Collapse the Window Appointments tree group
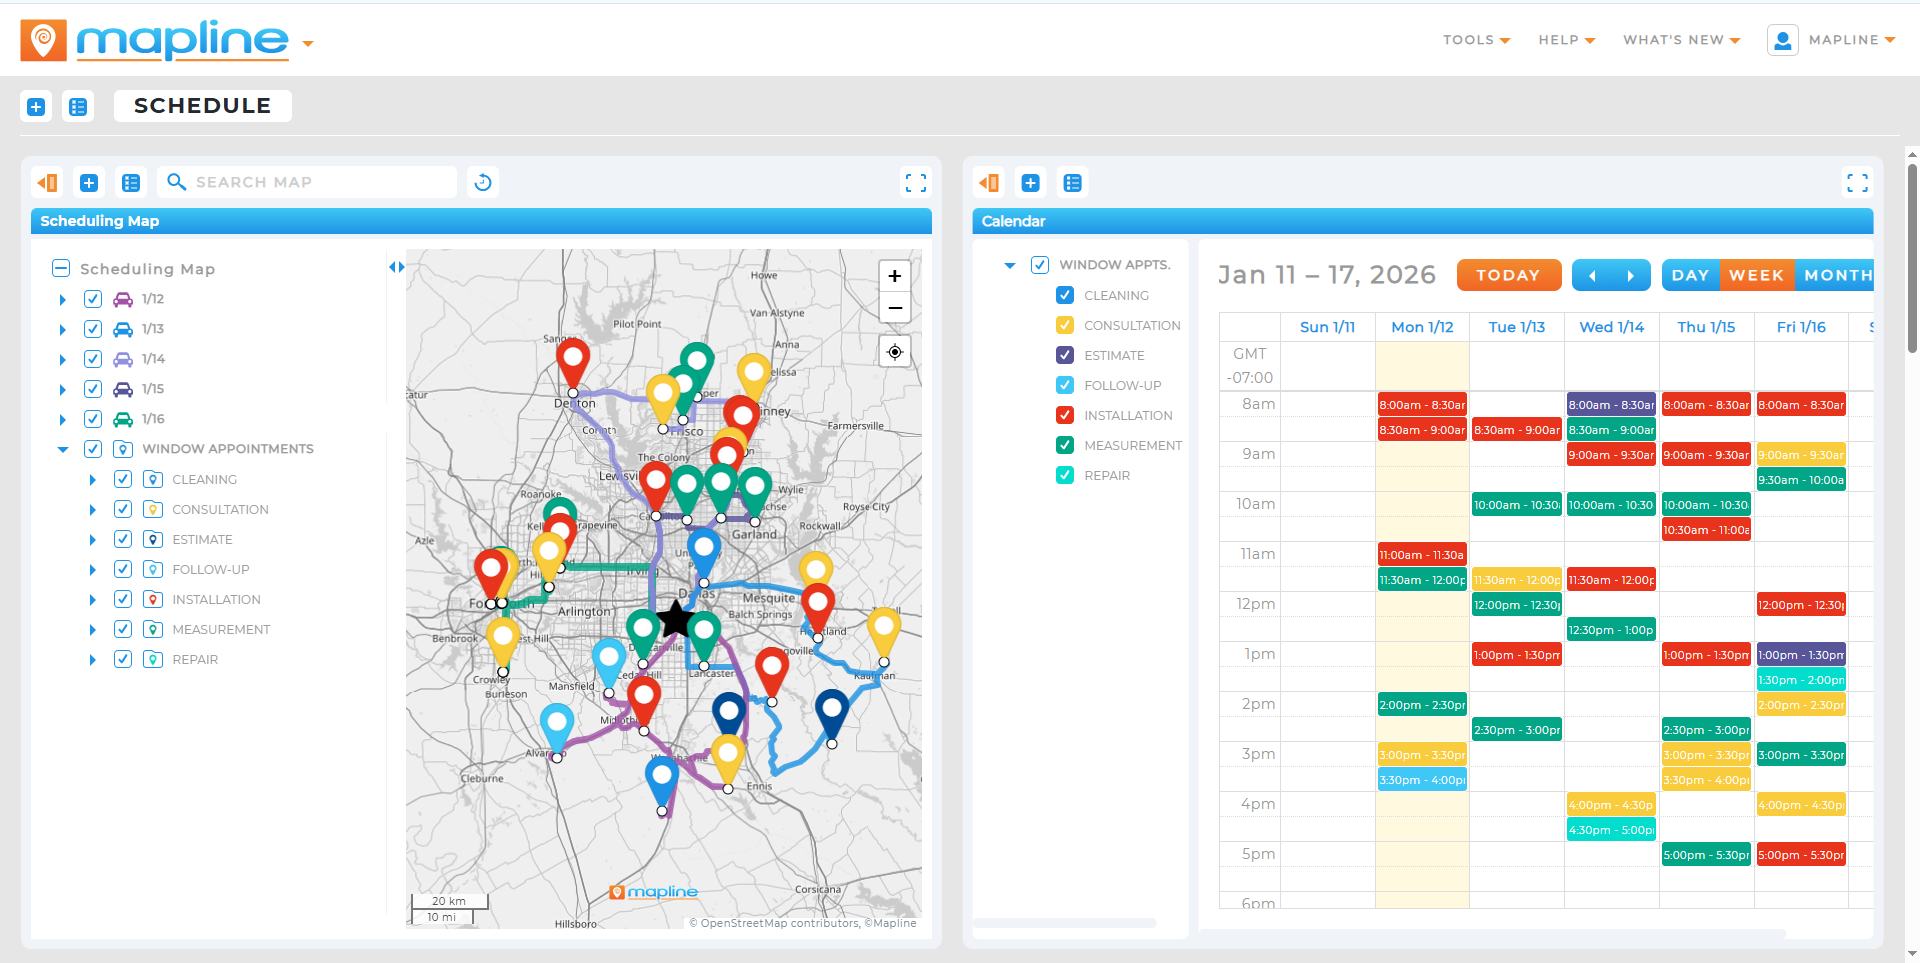Viewport: 1920px width, 963px height. coord(63,449)
